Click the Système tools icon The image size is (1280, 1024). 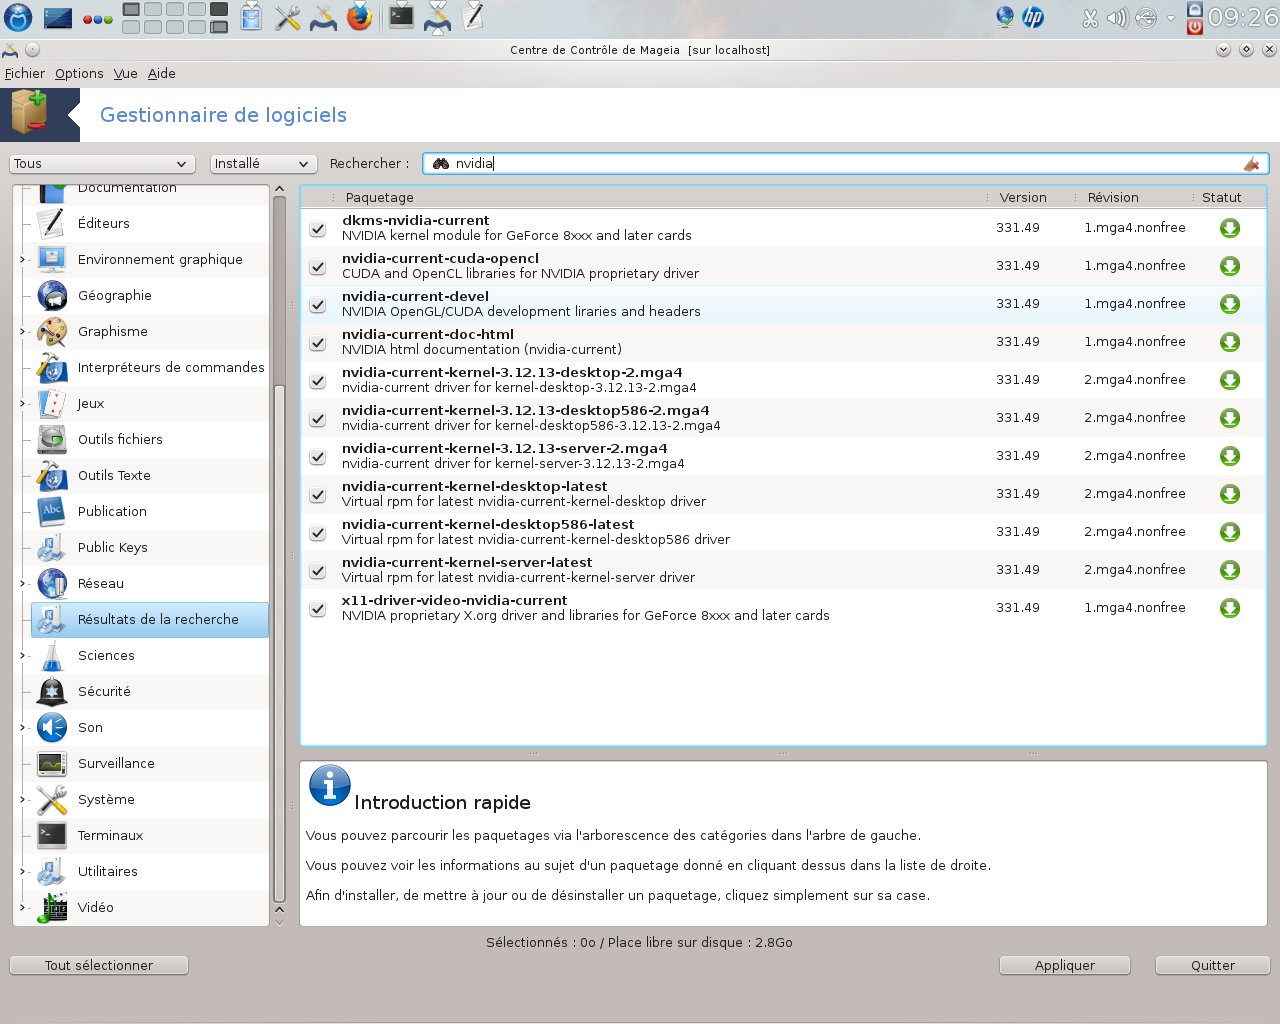tap(52, 799)
